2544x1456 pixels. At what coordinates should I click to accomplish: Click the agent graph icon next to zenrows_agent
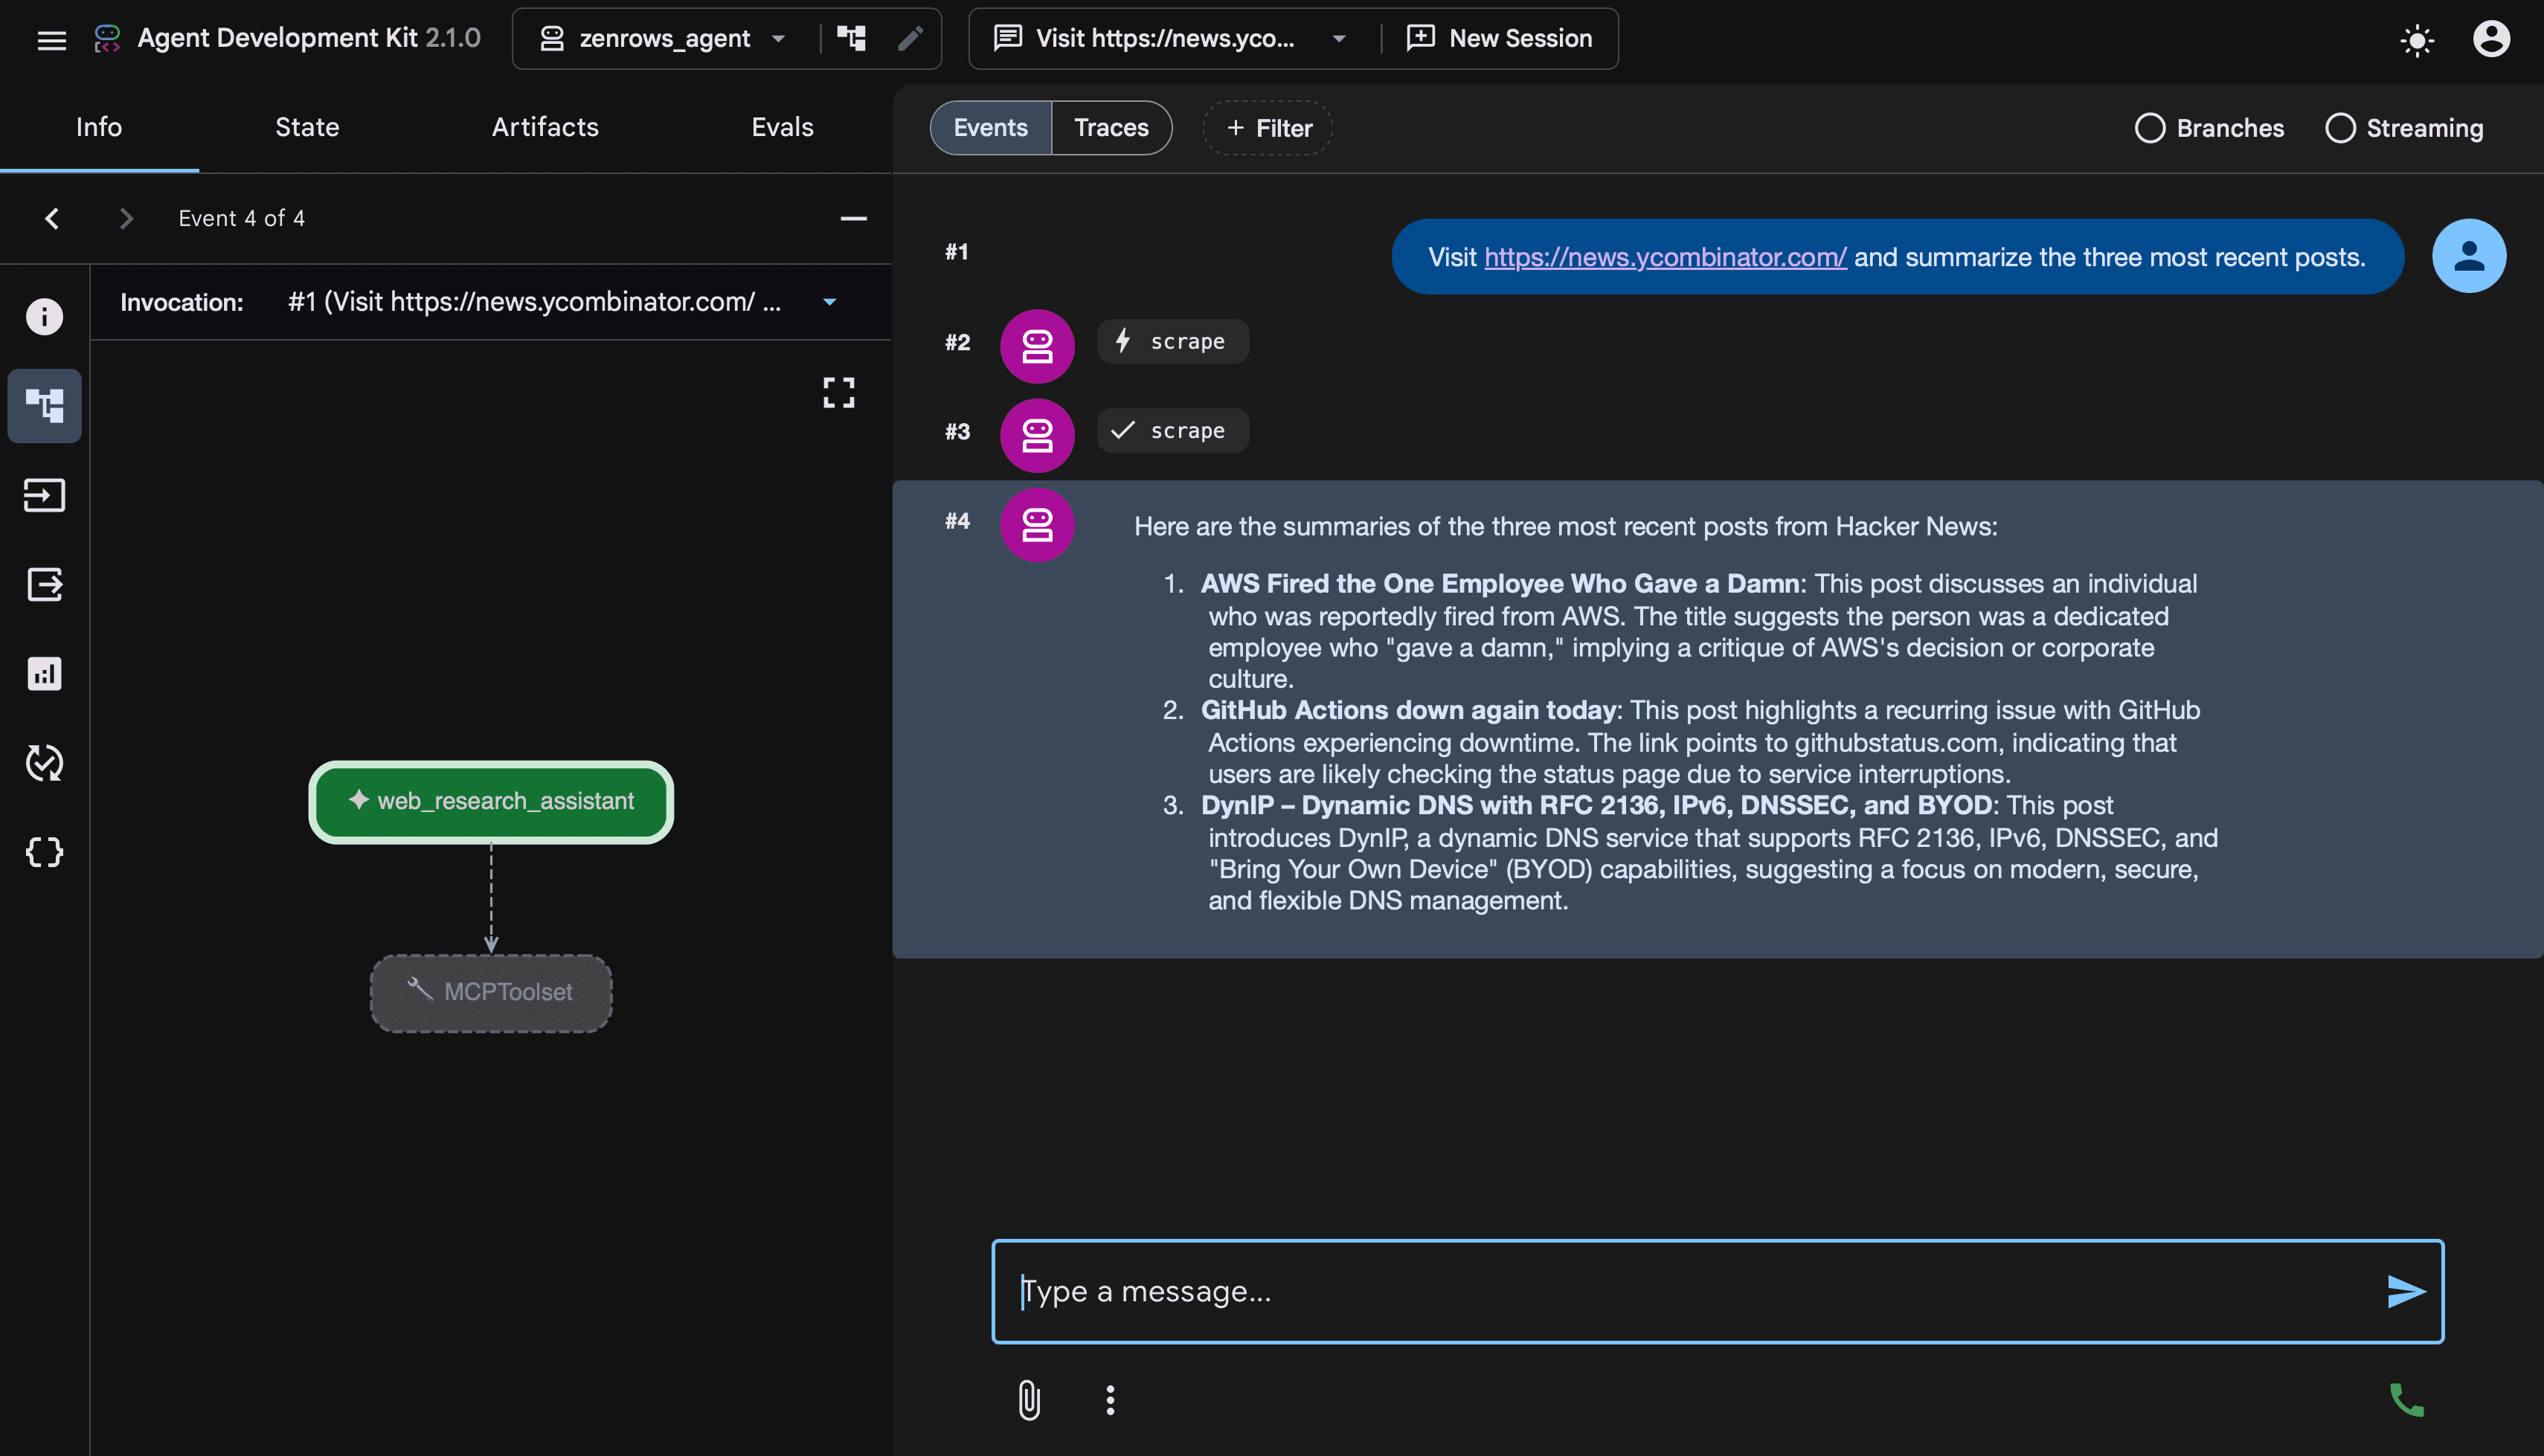coord(851,38)
